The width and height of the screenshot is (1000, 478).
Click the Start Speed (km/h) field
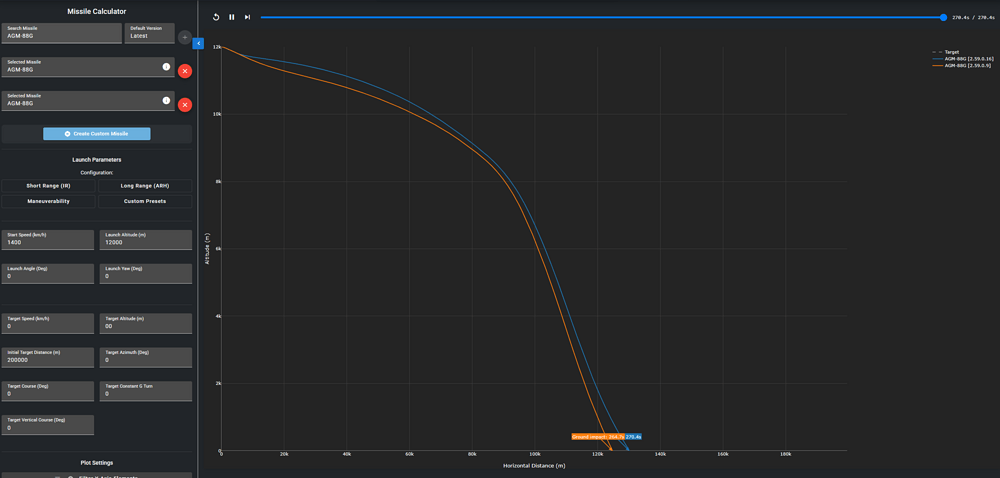[48, 240]
